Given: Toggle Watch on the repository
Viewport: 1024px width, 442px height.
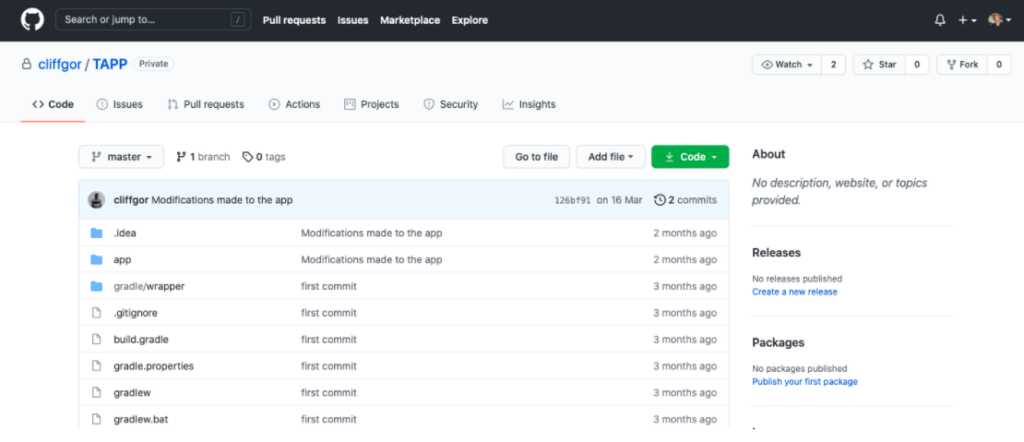Looking at the screenshot, I should (x=787, y=65).
